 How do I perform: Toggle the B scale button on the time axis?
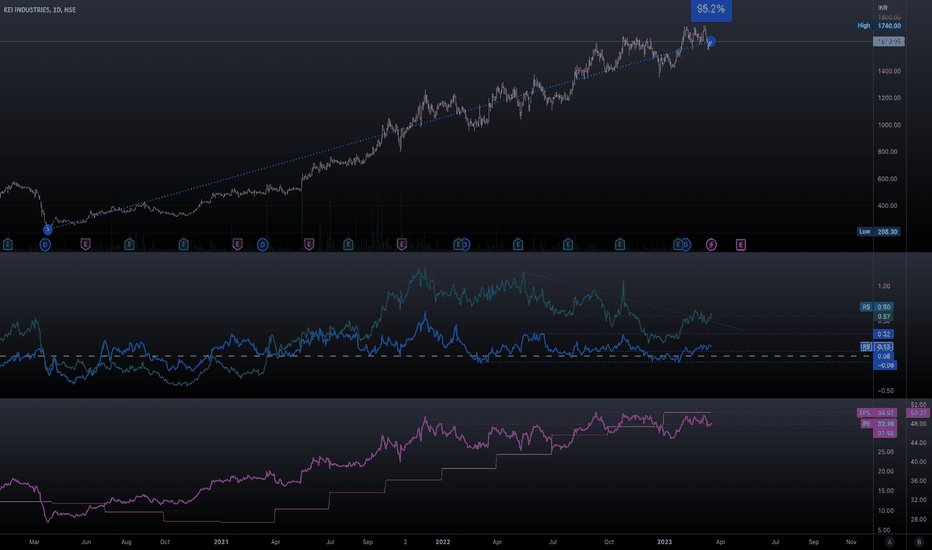click(x=919, y=542)
